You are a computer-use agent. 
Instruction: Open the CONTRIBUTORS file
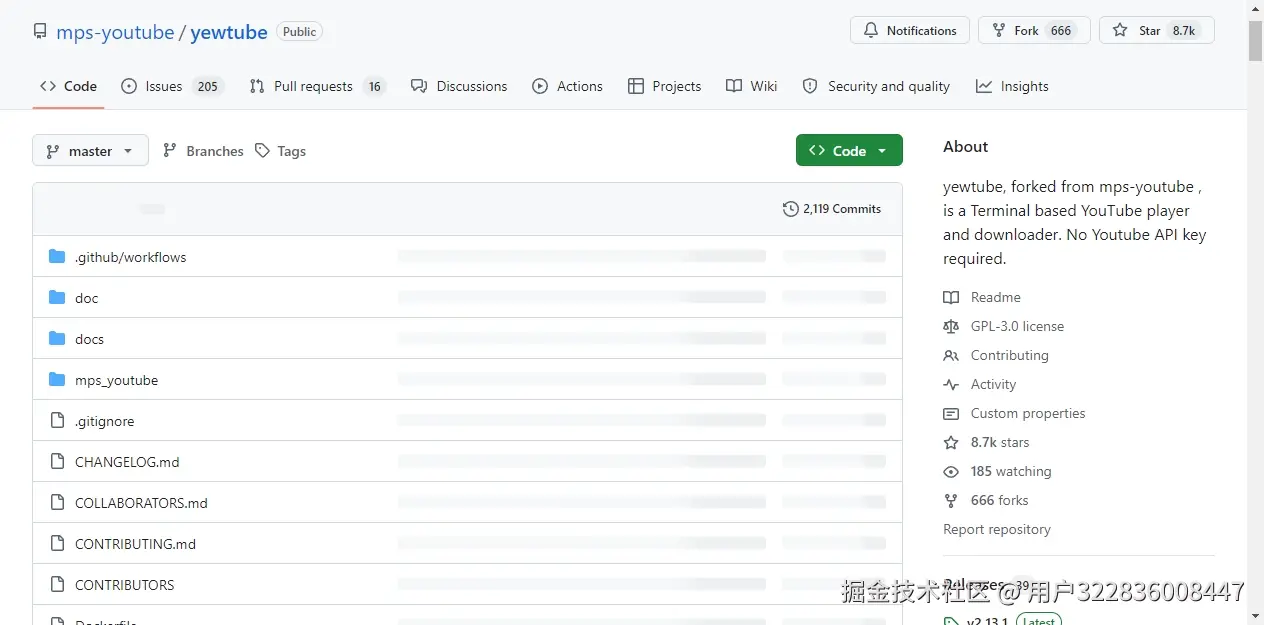[x=125, y=585]
